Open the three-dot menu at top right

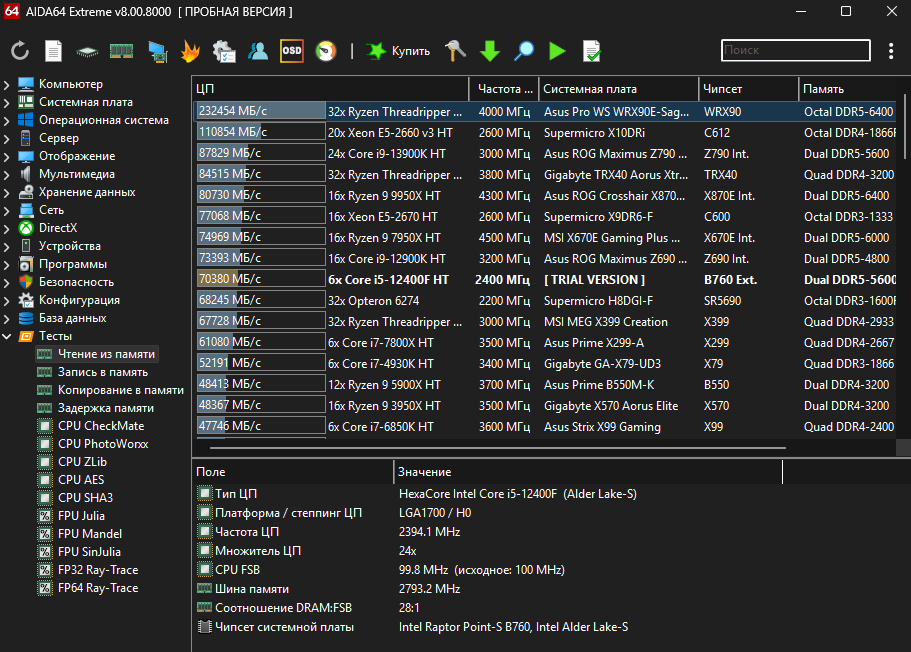click(891, 51)
